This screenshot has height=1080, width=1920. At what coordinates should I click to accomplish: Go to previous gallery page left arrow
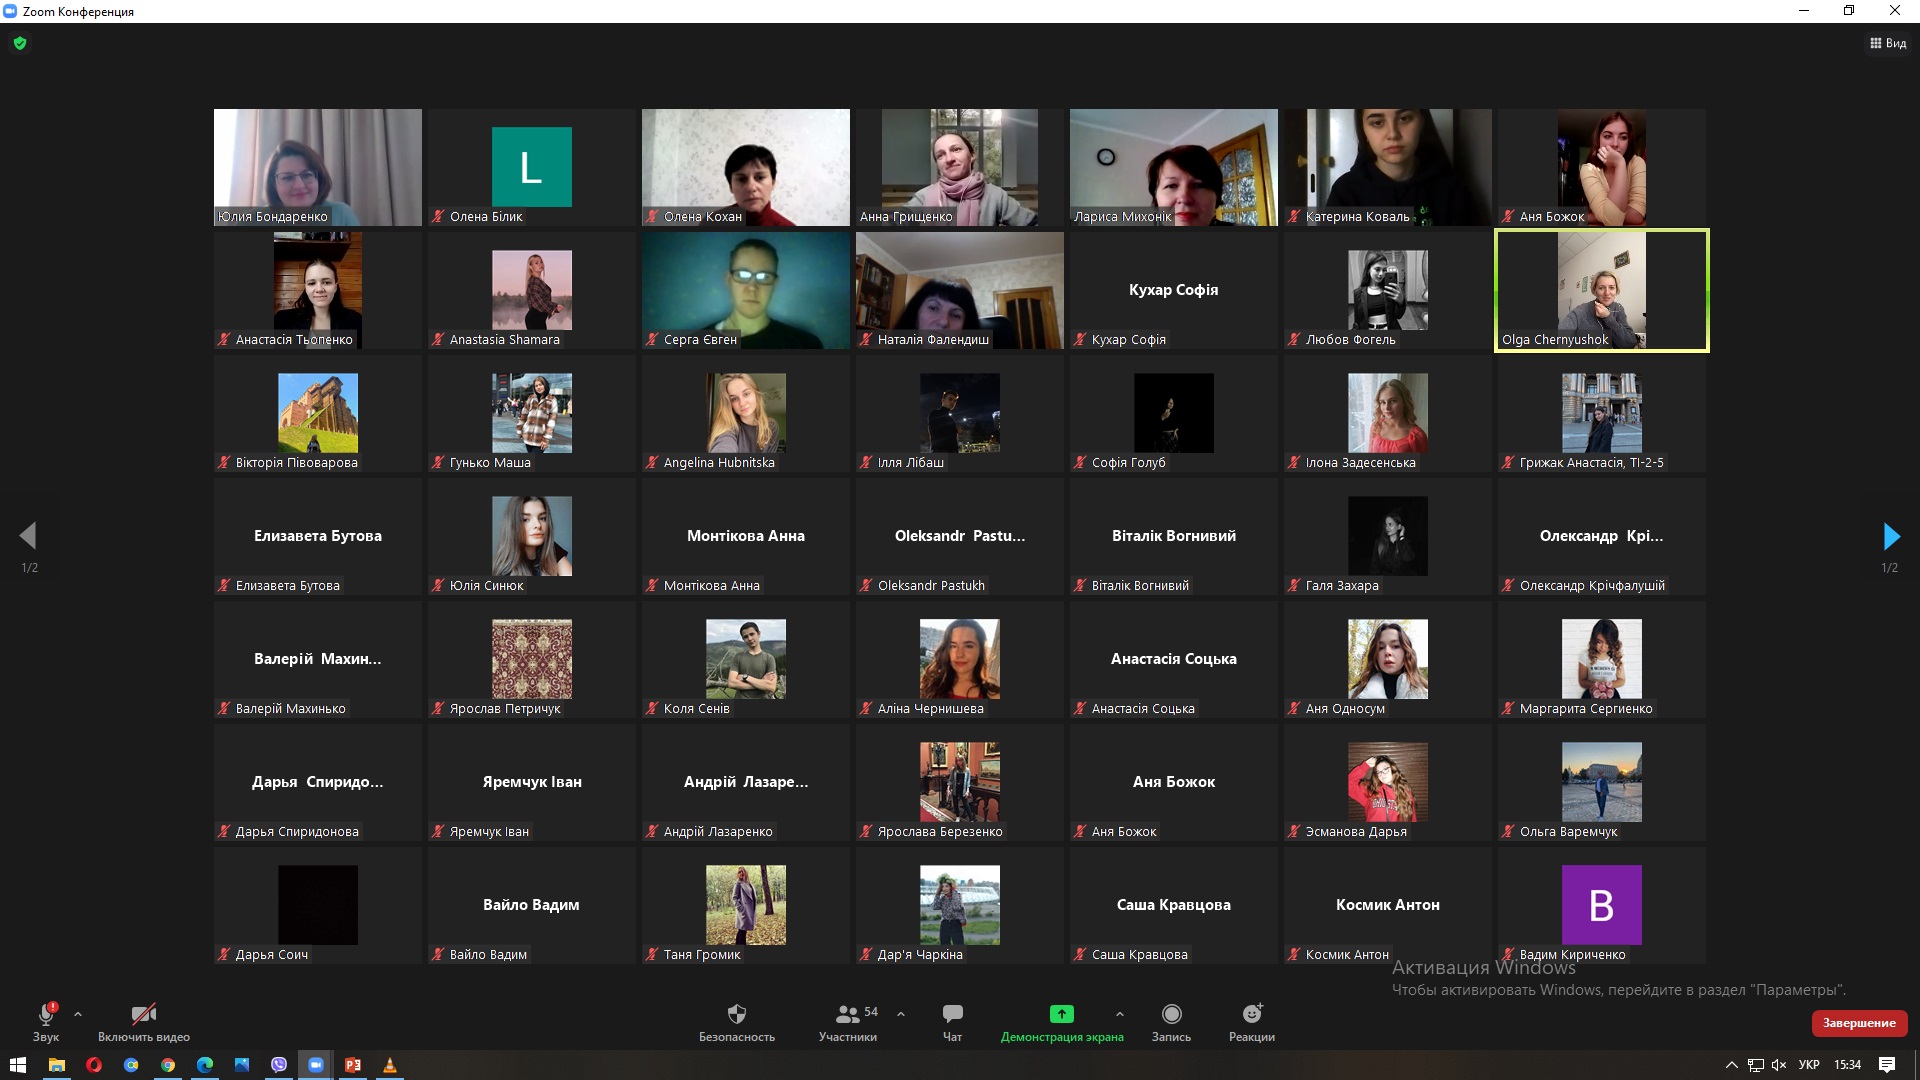(x=28, y=536)
